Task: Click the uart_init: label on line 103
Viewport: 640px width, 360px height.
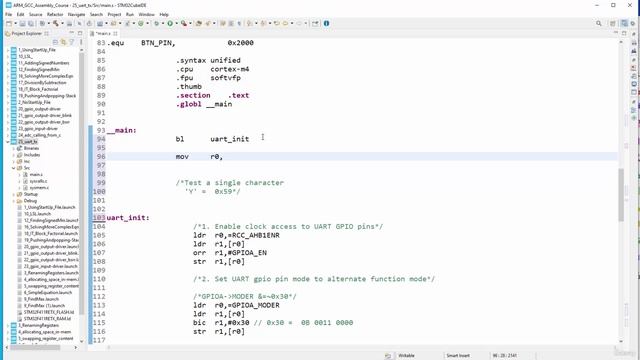Action: point(128,218)
